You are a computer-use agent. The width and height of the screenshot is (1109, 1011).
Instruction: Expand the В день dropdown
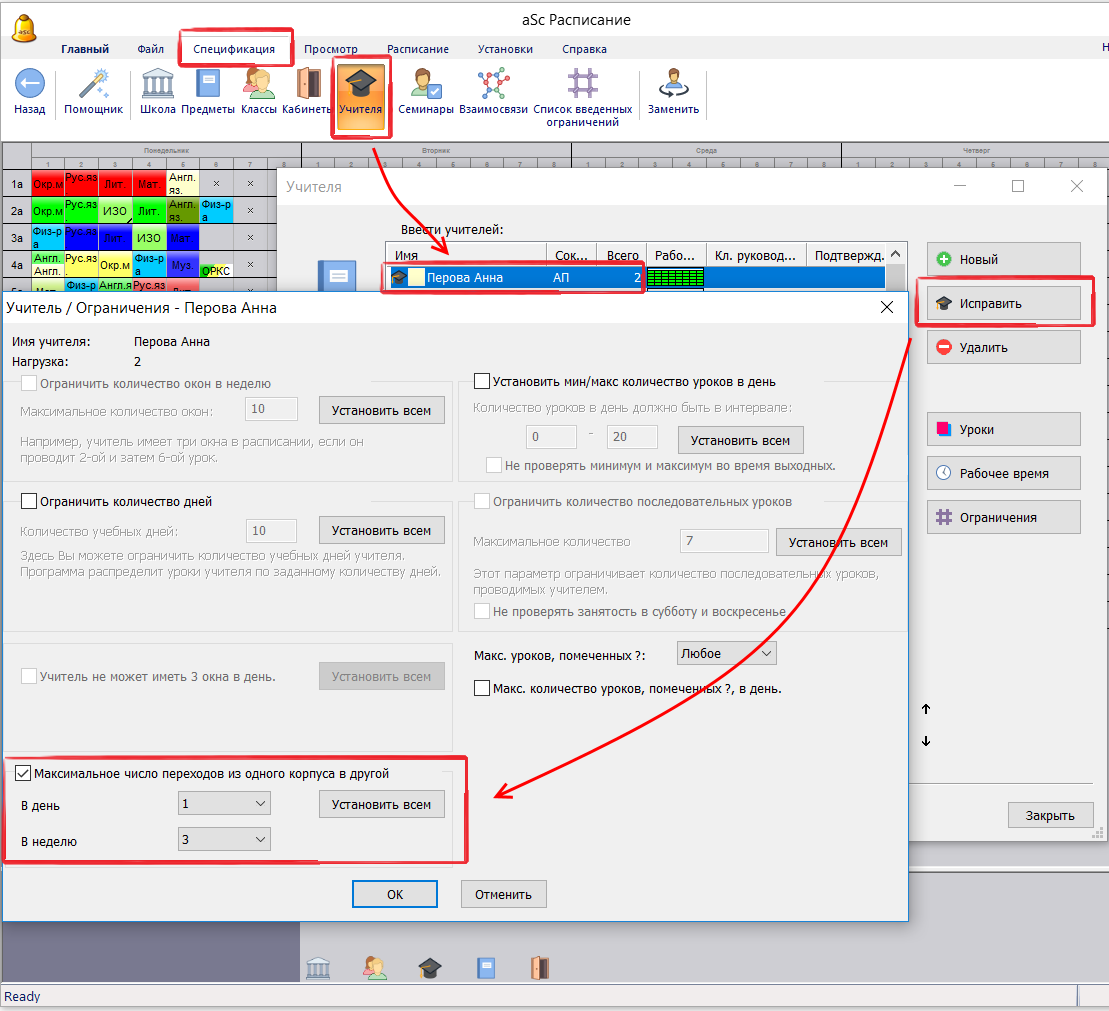tap(224, 804)
